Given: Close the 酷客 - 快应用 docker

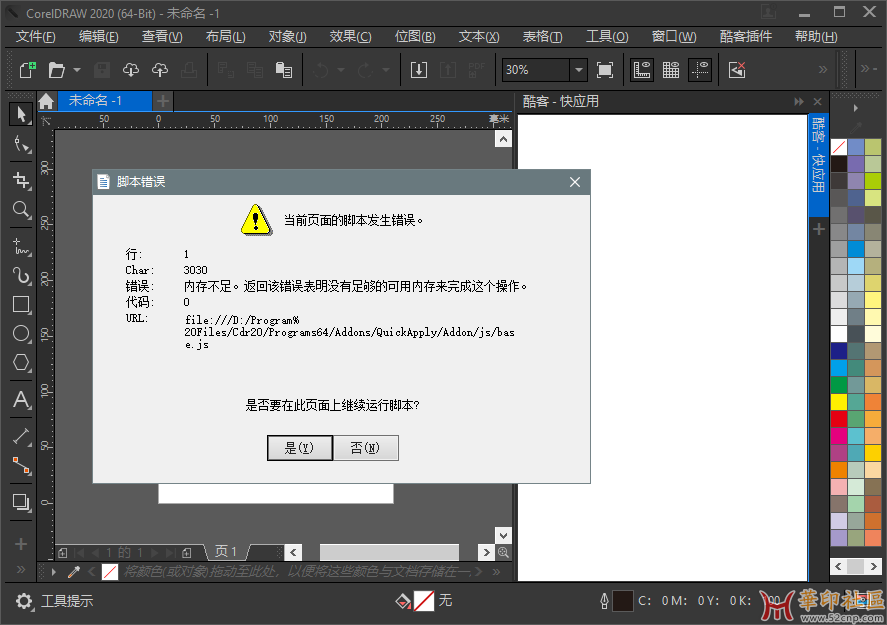Looking at the screenshot, I should coord(817,101).
